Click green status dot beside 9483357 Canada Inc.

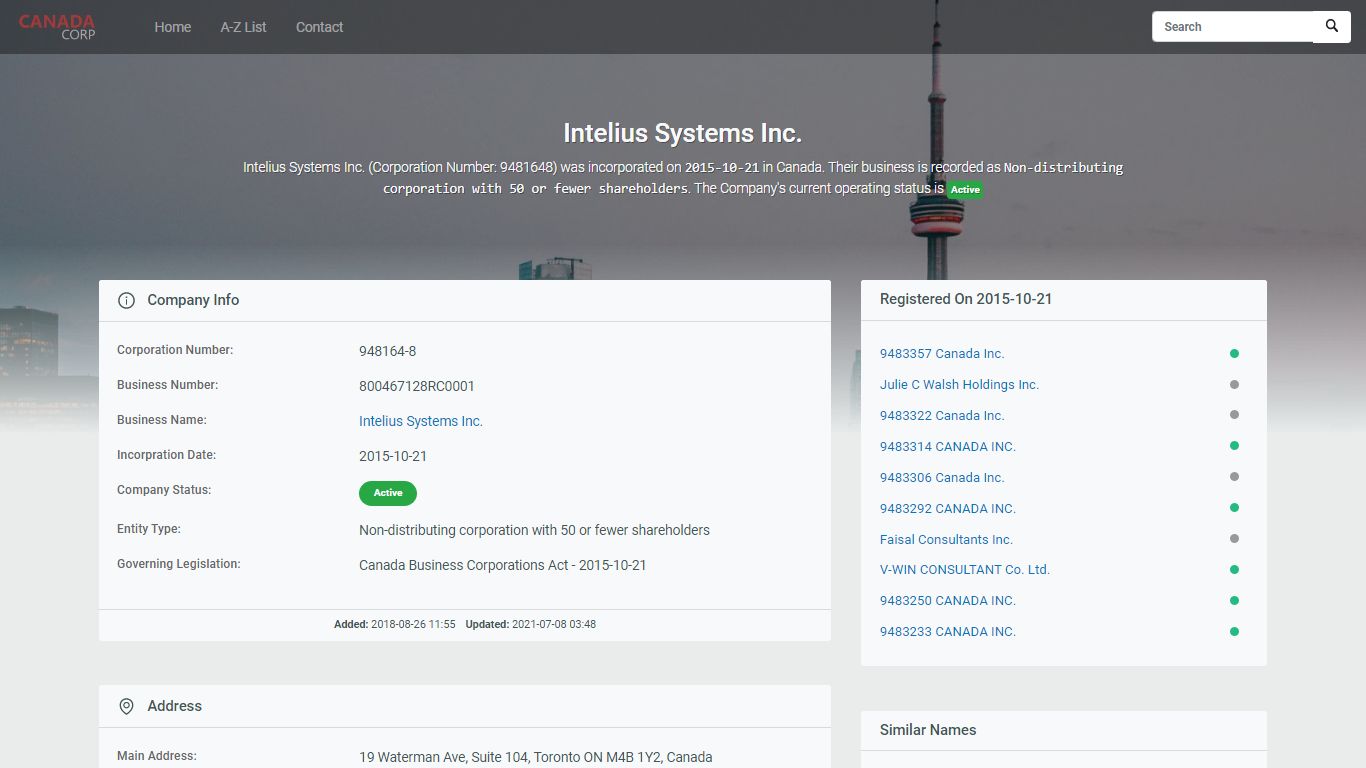pos(1234,353)
